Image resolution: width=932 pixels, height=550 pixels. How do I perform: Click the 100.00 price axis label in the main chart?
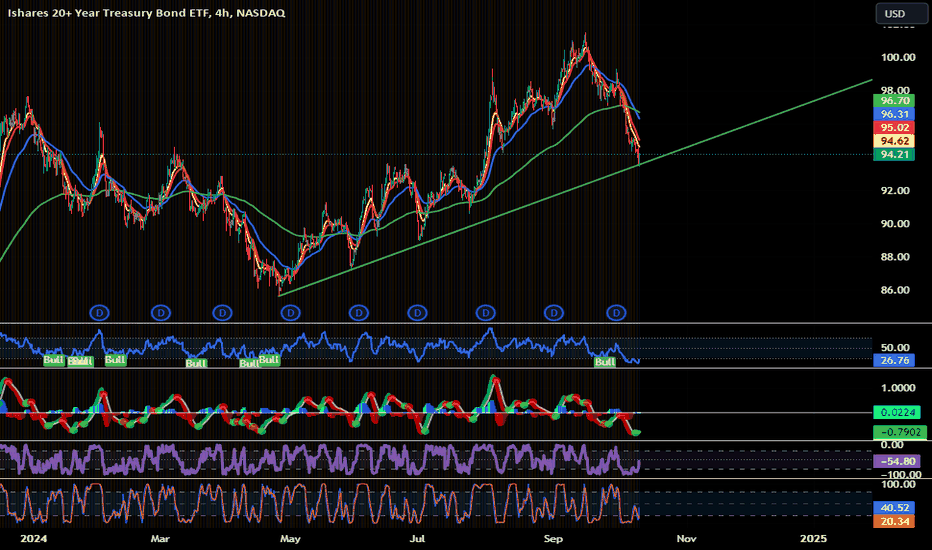[898, 57]
